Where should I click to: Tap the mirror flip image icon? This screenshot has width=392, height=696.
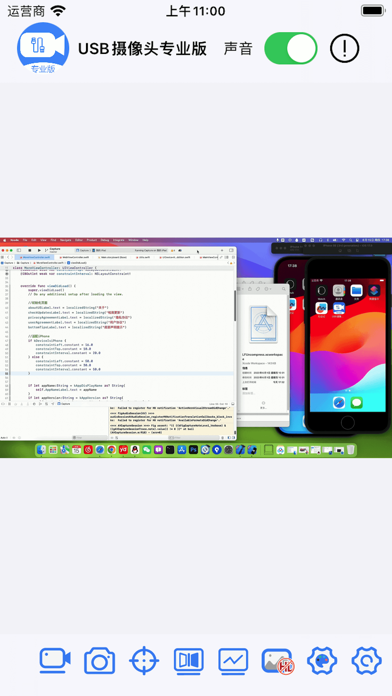[x=189, y=661]
